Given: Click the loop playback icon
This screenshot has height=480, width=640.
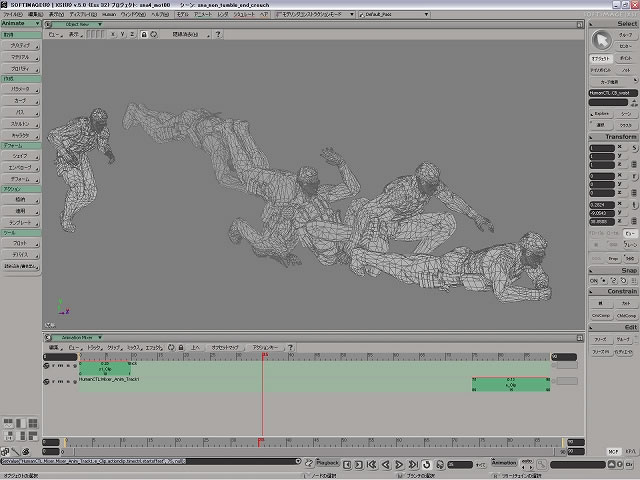Looking at the screenshot, I should tap(427, 464).
